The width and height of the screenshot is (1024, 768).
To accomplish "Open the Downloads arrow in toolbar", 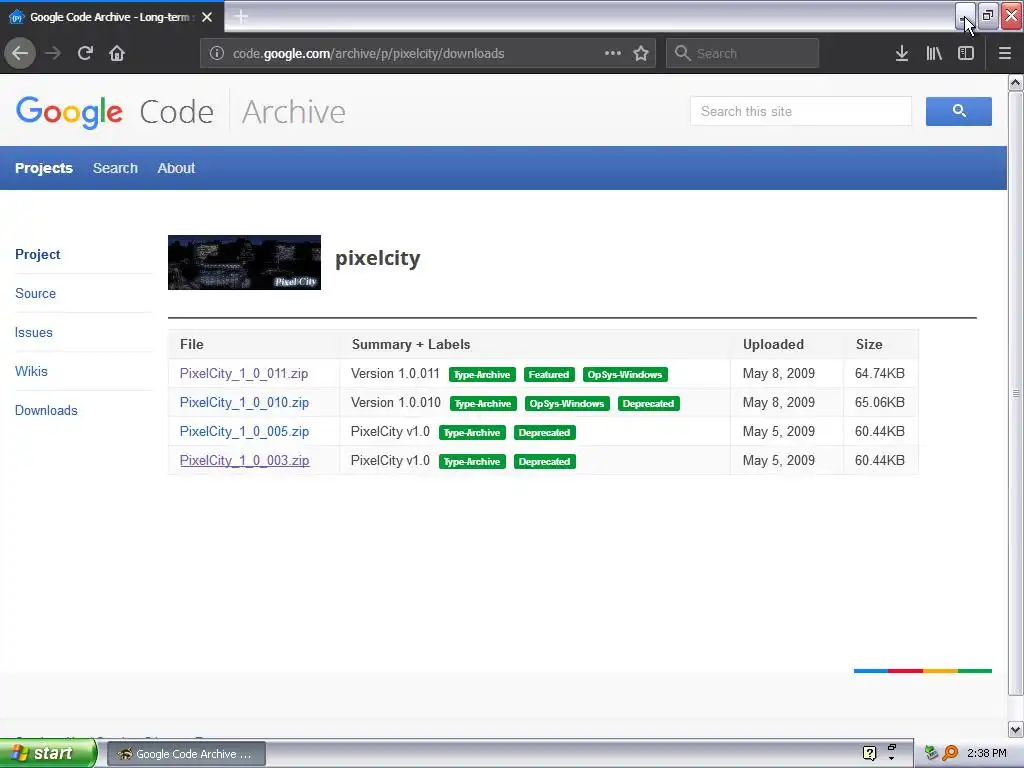I will pyautogui.click(x=902, y=53).
